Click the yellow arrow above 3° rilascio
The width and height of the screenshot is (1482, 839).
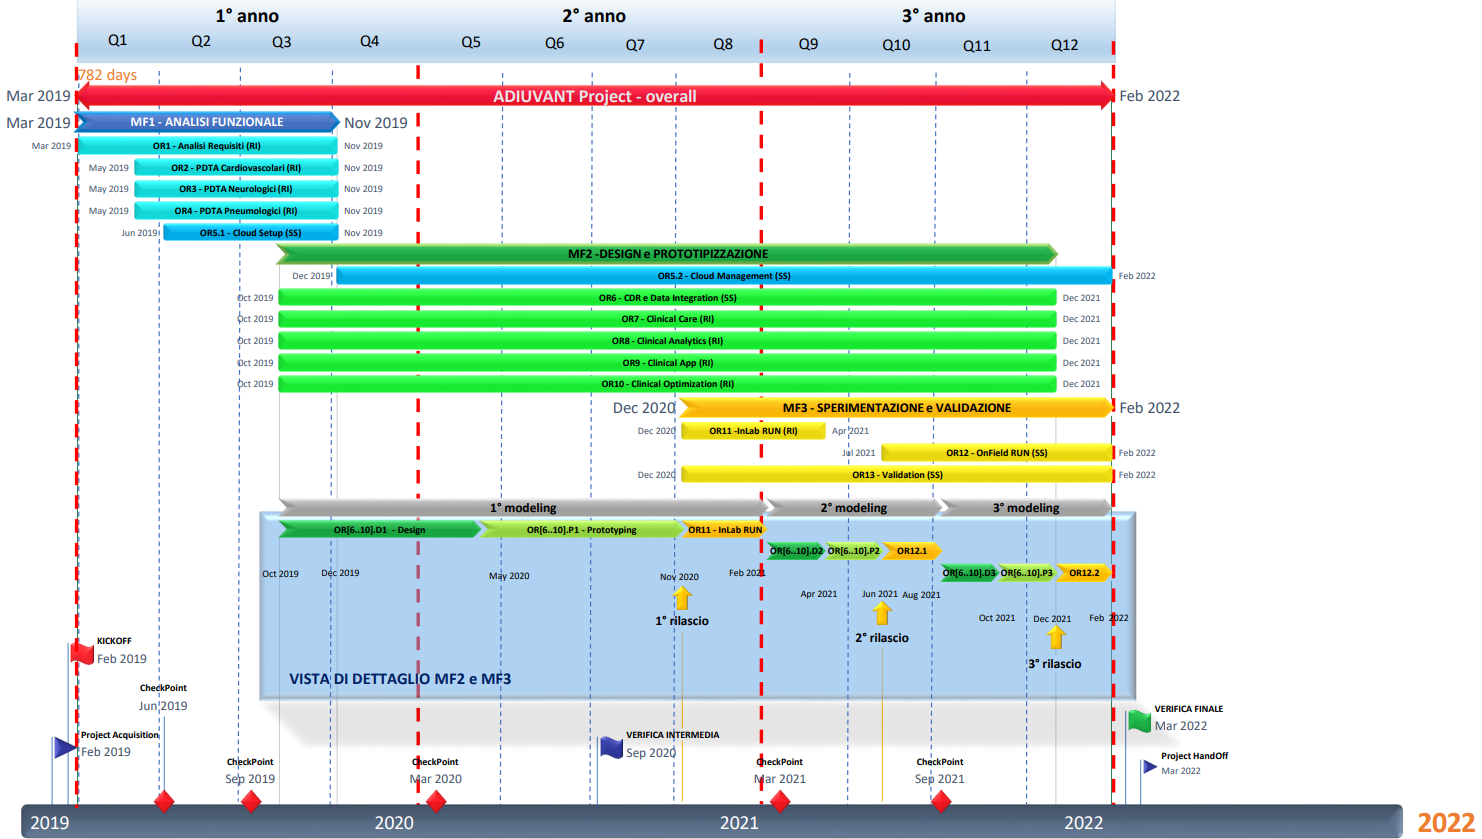(x=1056, y=637)
